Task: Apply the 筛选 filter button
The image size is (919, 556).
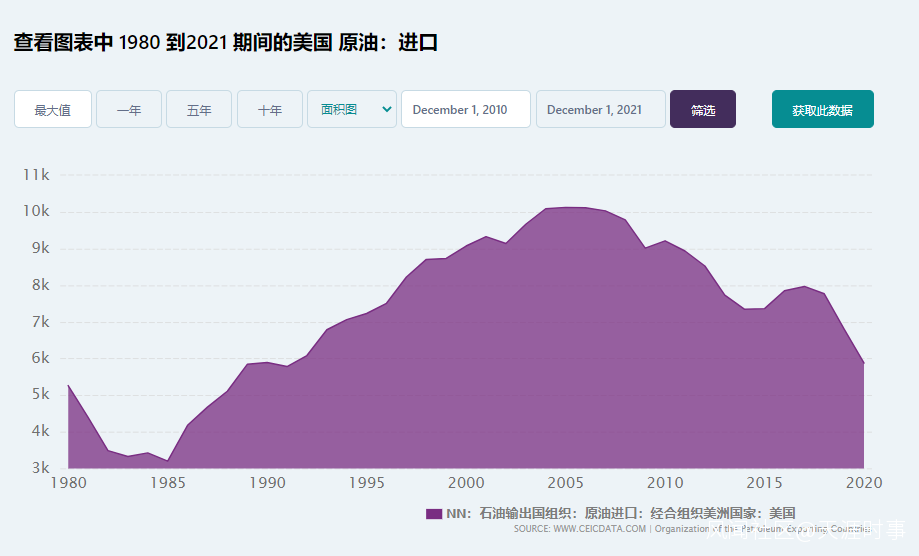Action: 703,109
